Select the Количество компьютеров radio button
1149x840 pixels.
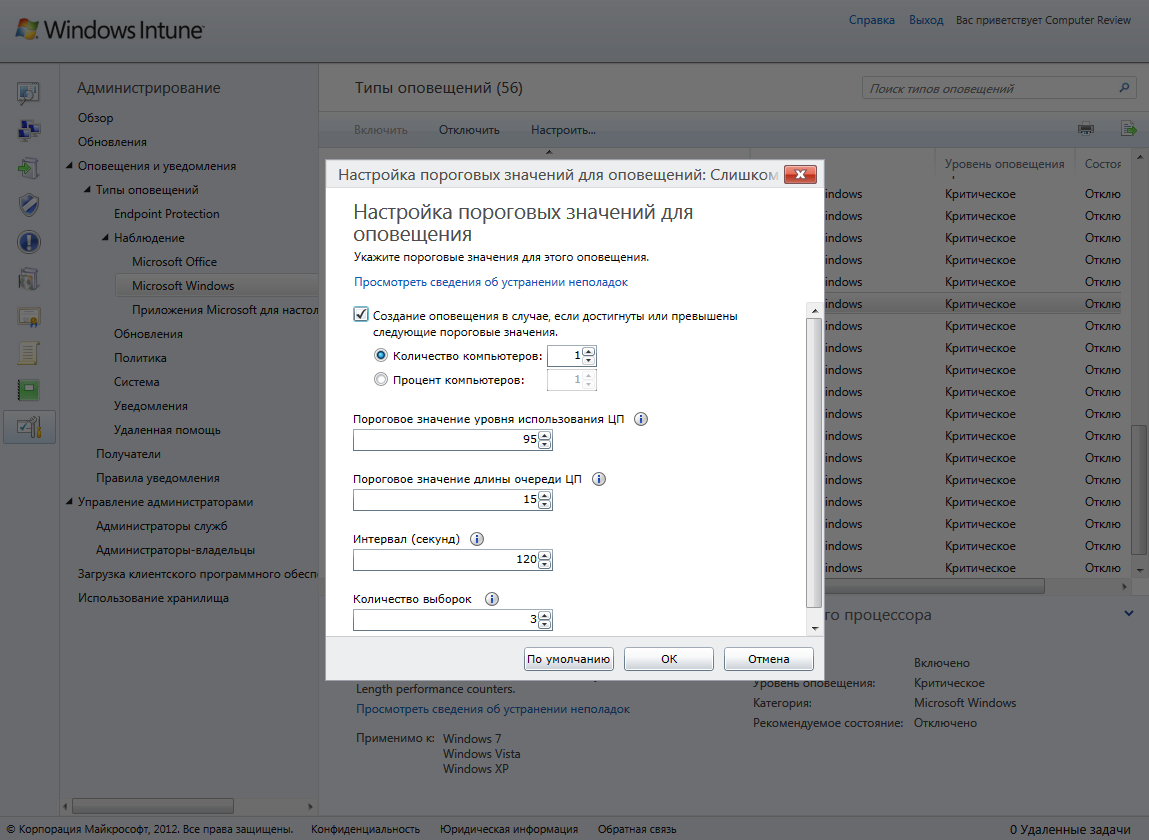click(x=381, y=355)
